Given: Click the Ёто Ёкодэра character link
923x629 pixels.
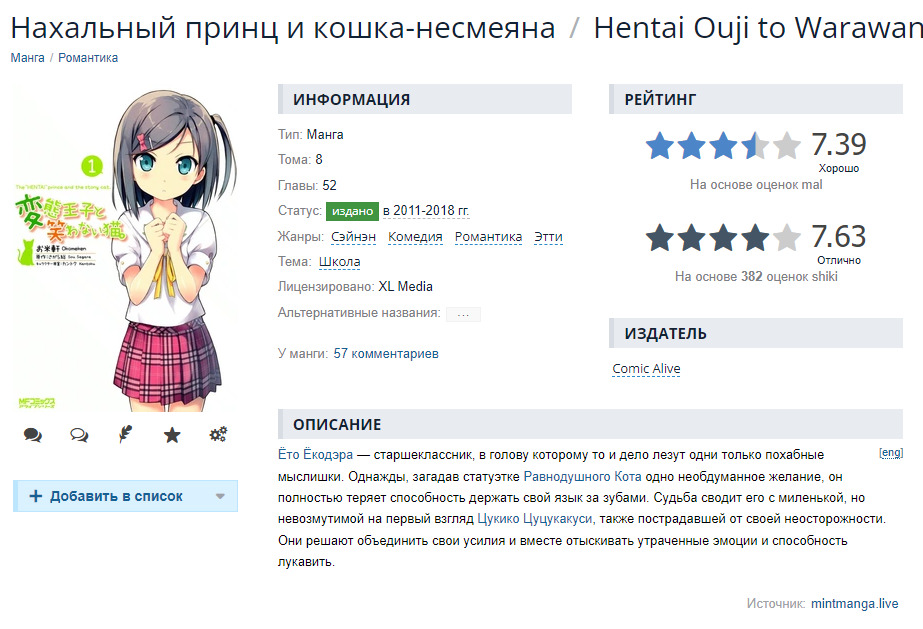Looking at the screenshot, I should [315, 455].
